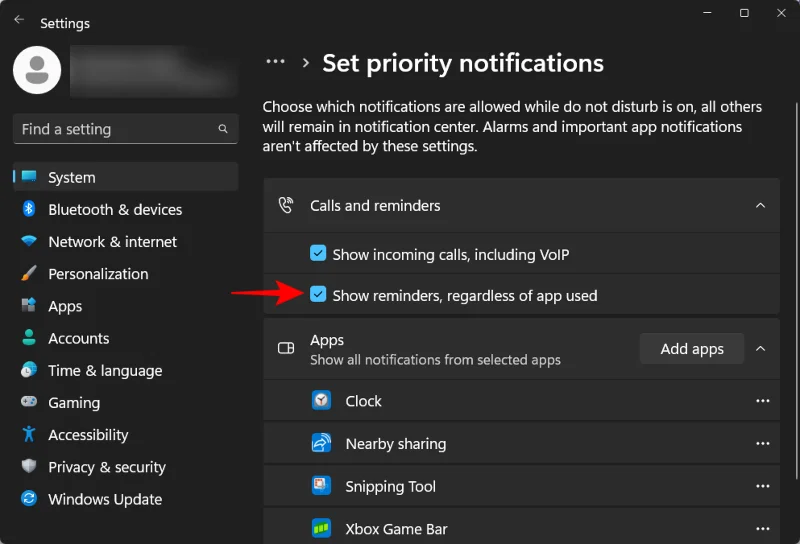Click the Clock app icon

pos(321,401)
